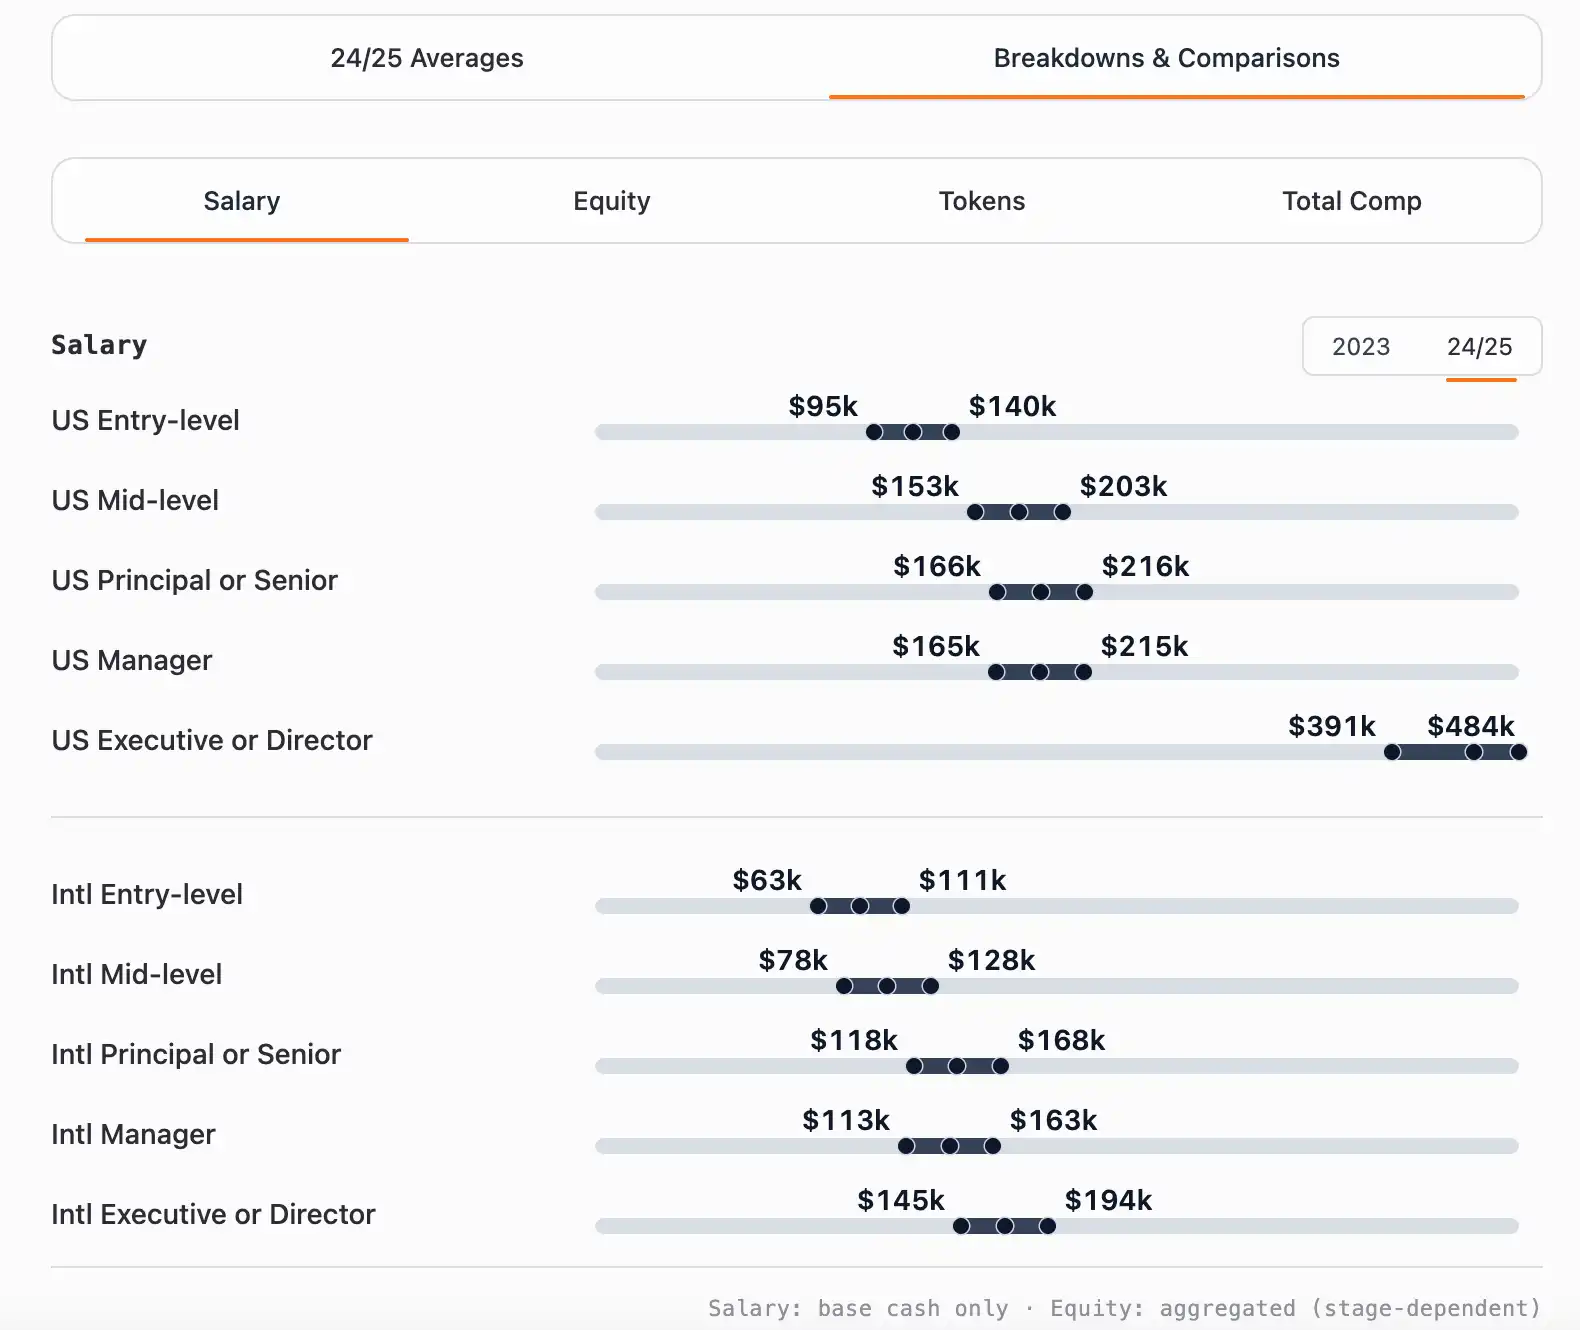Click the midpoint dot on US Mid-level range
This screenshot has width=1580, height=1330.
coord(1019,512)
